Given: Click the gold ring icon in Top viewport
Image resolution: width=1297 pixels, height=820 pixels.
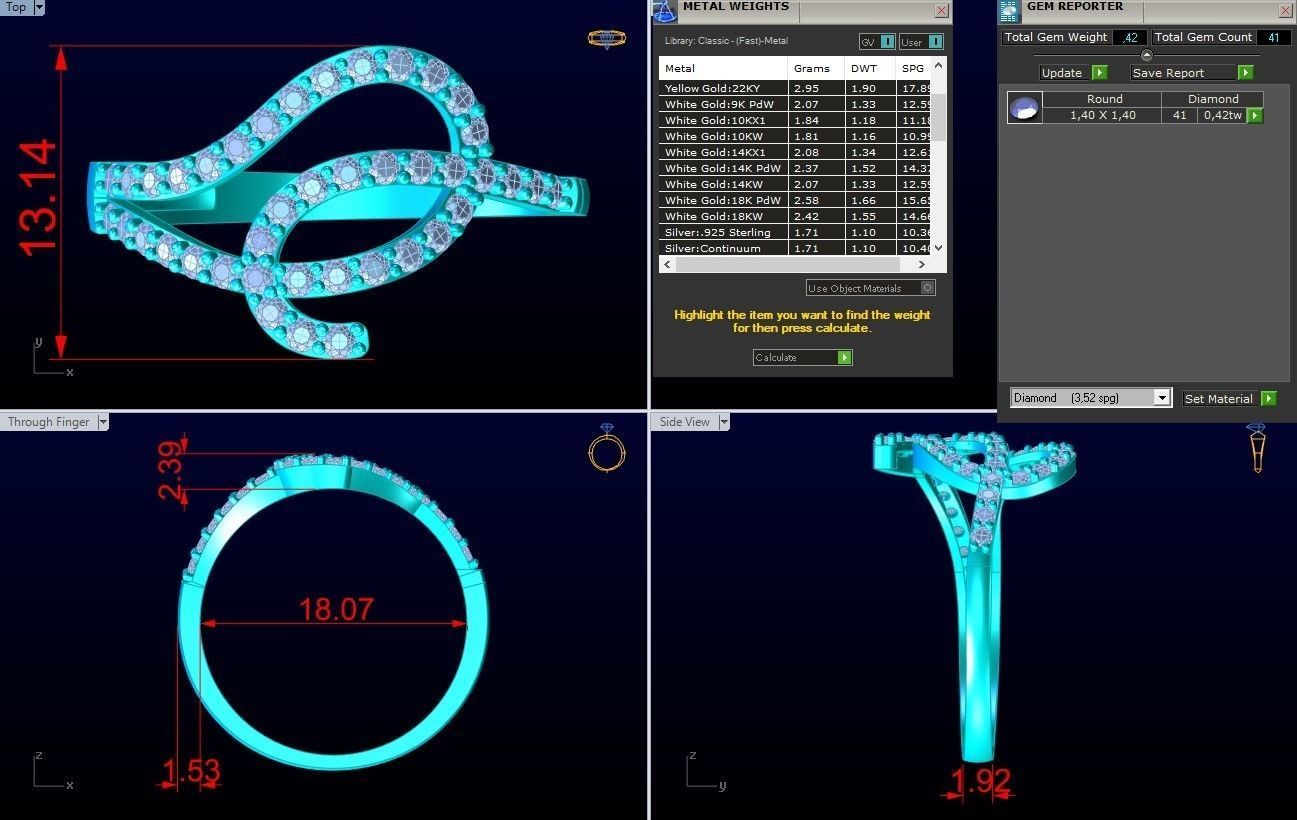Looking at the screenshot, I should coord(607,39).
